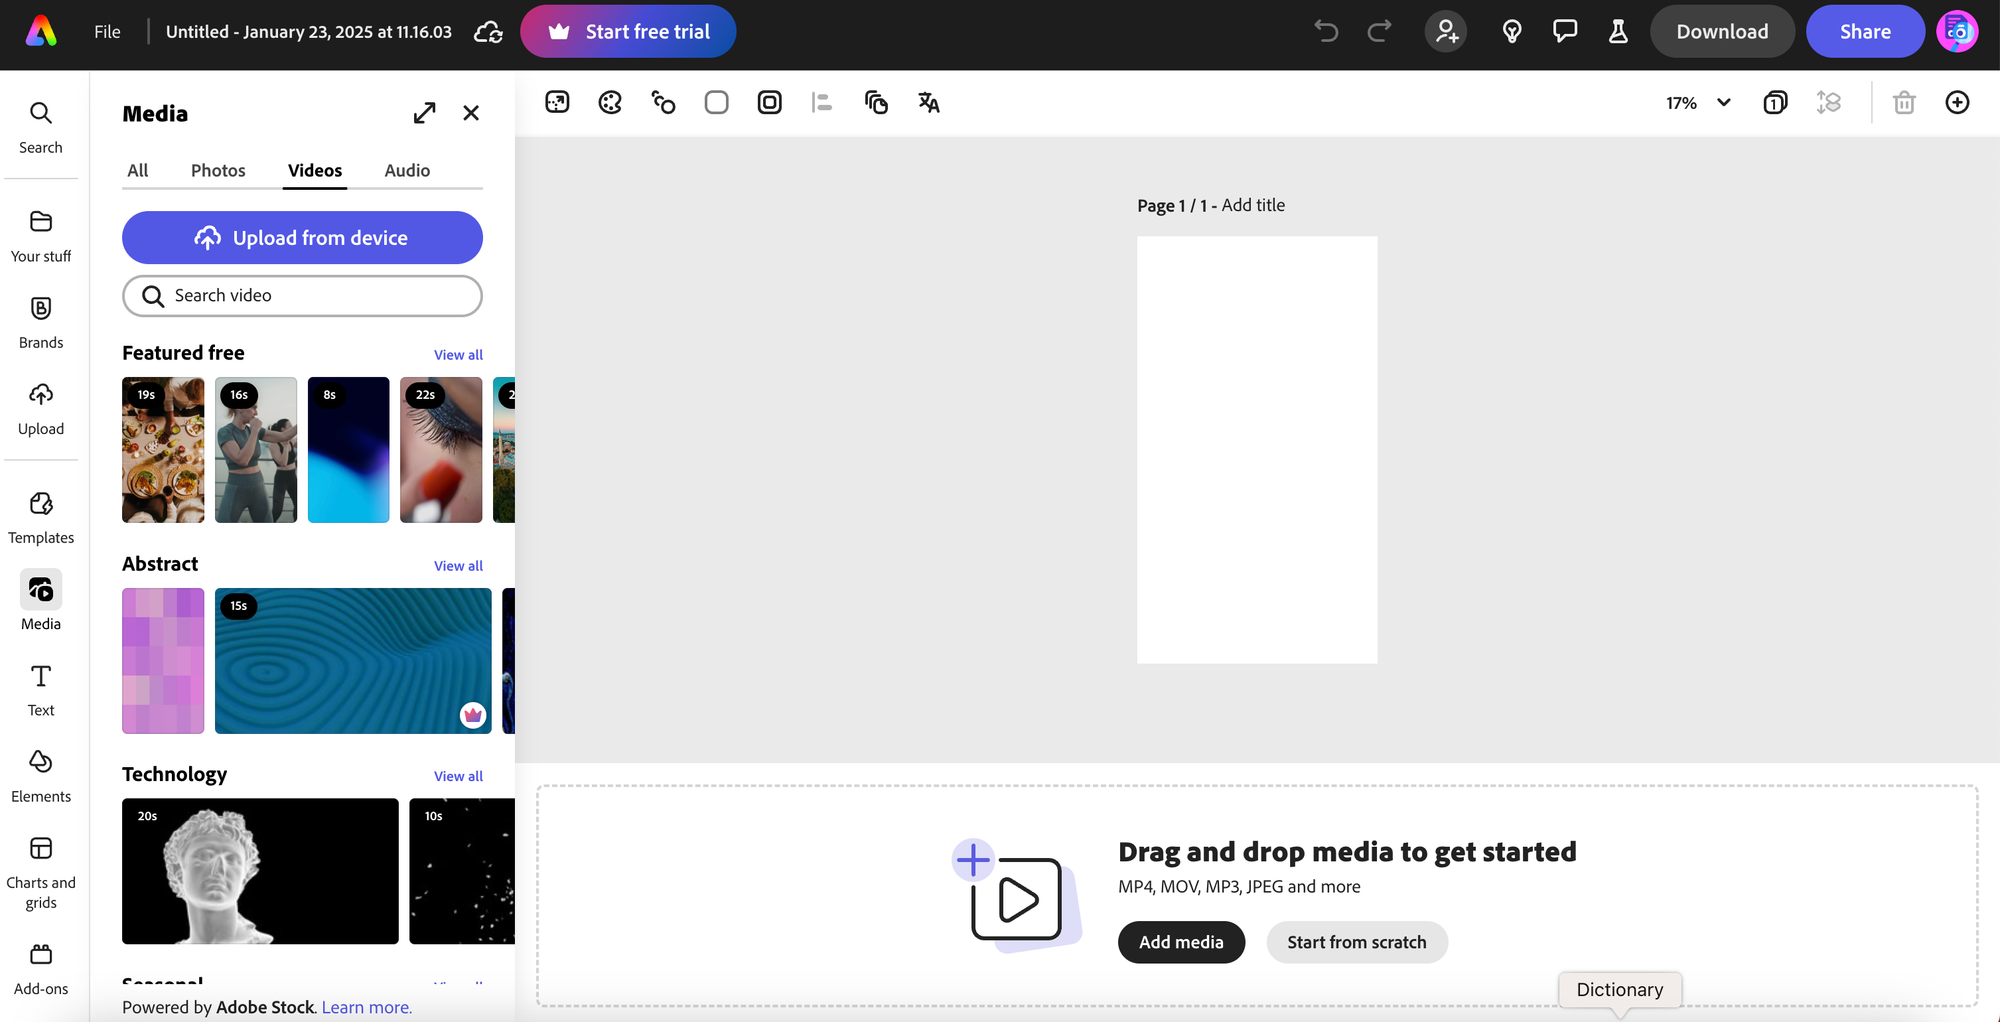Select the 15s Abstract ripple video thumbnail
Viewport: 2000px width, 1022px height.
tap(352, 661)
